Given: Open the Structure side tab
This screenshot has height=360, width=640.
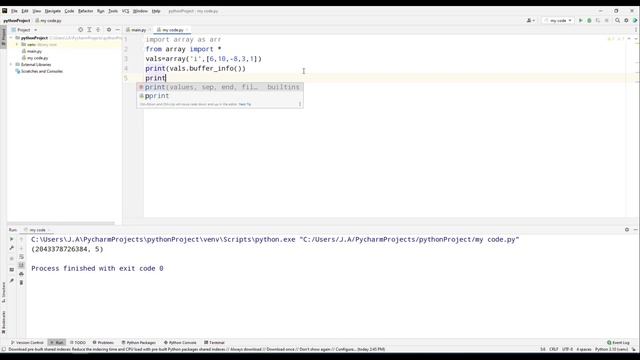Looking at the screenshot, I should [4, 292].
